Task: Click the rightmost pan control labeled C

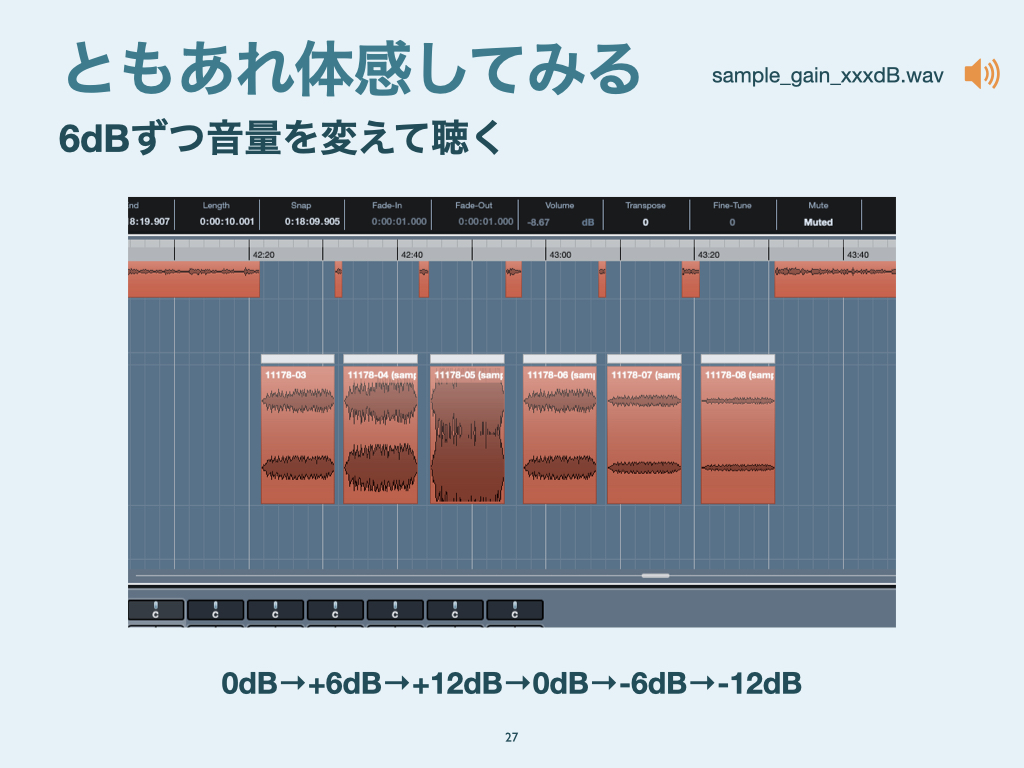Action: point(515,609)
